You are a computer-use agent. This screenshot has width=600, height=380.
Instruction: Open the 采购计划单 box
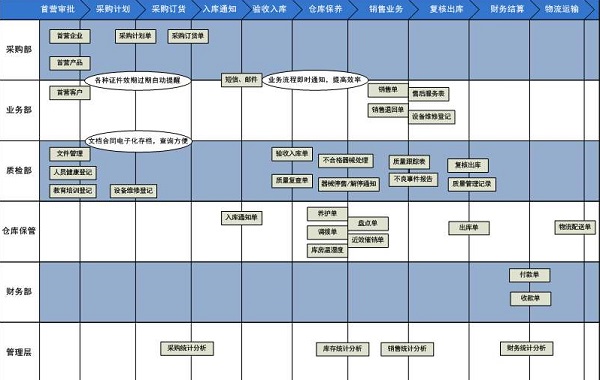click(135, 36)
